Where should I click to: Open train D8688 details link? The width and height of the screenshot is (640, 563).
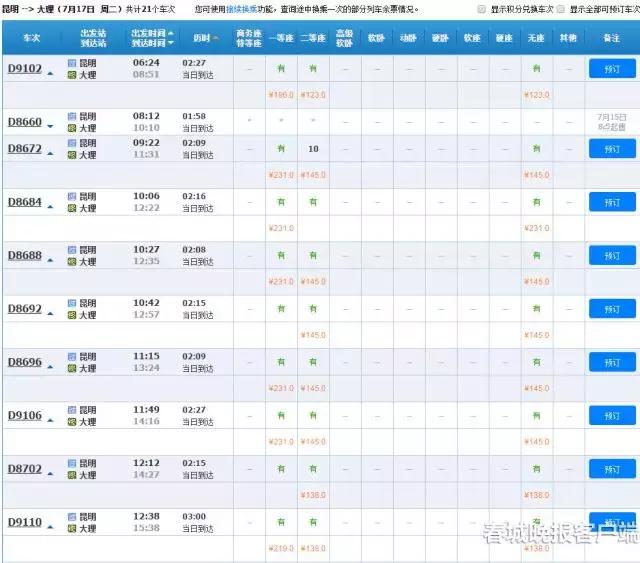point(24,255)
